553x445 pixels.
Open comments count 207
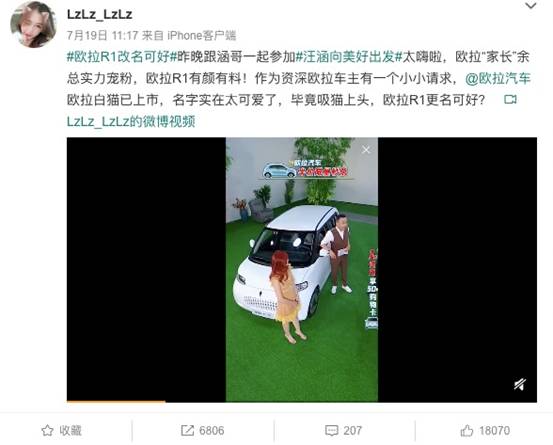coord(353,431)
